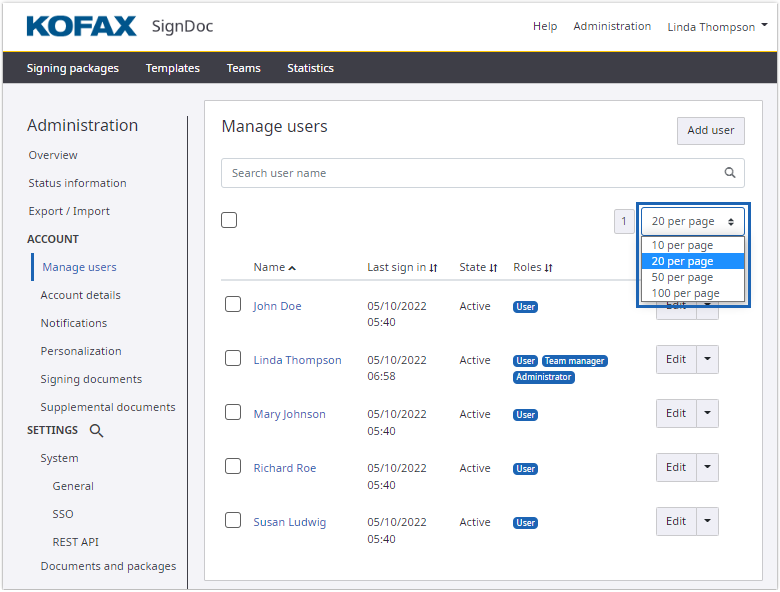Click the search magnifier icon in user search
780x592 pixels.
[x=730, y=173]
